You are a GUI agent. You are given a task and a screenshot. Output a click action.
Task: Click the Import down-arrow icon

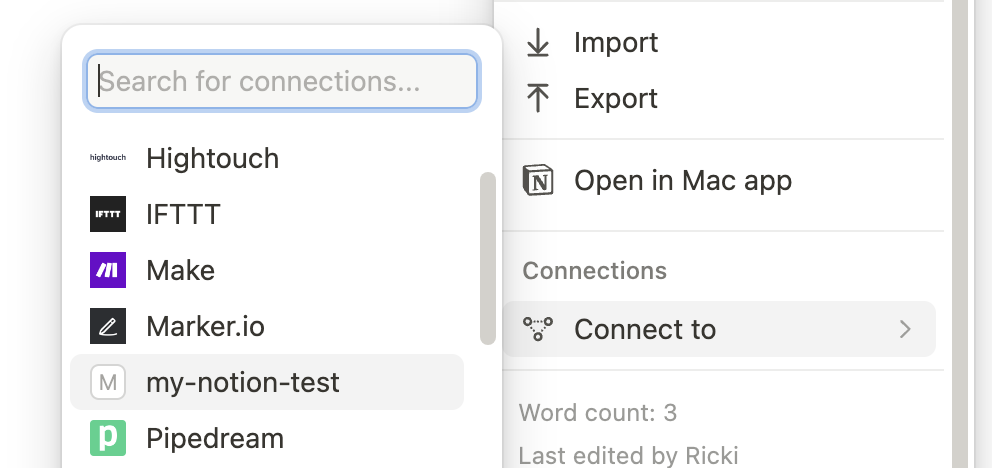[538, 43]
